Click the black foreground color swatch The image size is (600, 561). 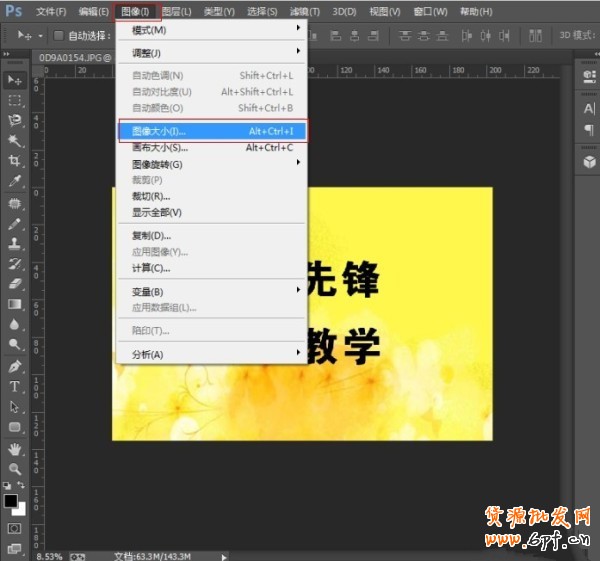11,499
